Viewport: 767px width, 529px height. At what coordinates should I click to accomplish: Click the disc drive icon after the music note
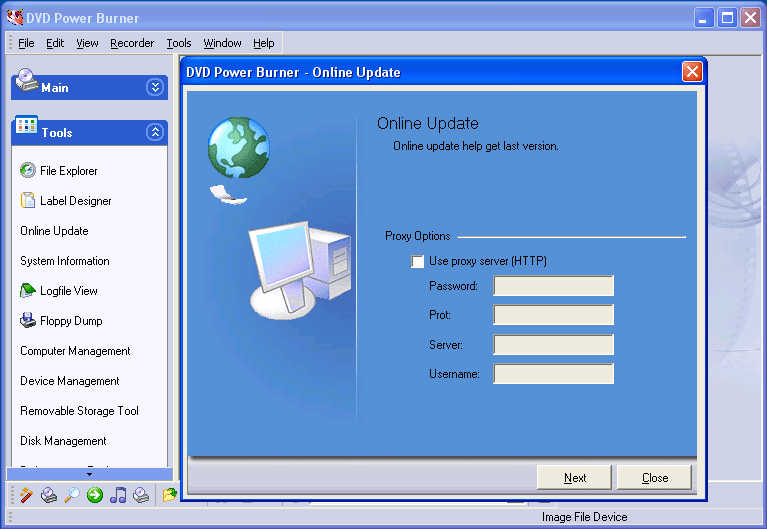coord(141,495)
